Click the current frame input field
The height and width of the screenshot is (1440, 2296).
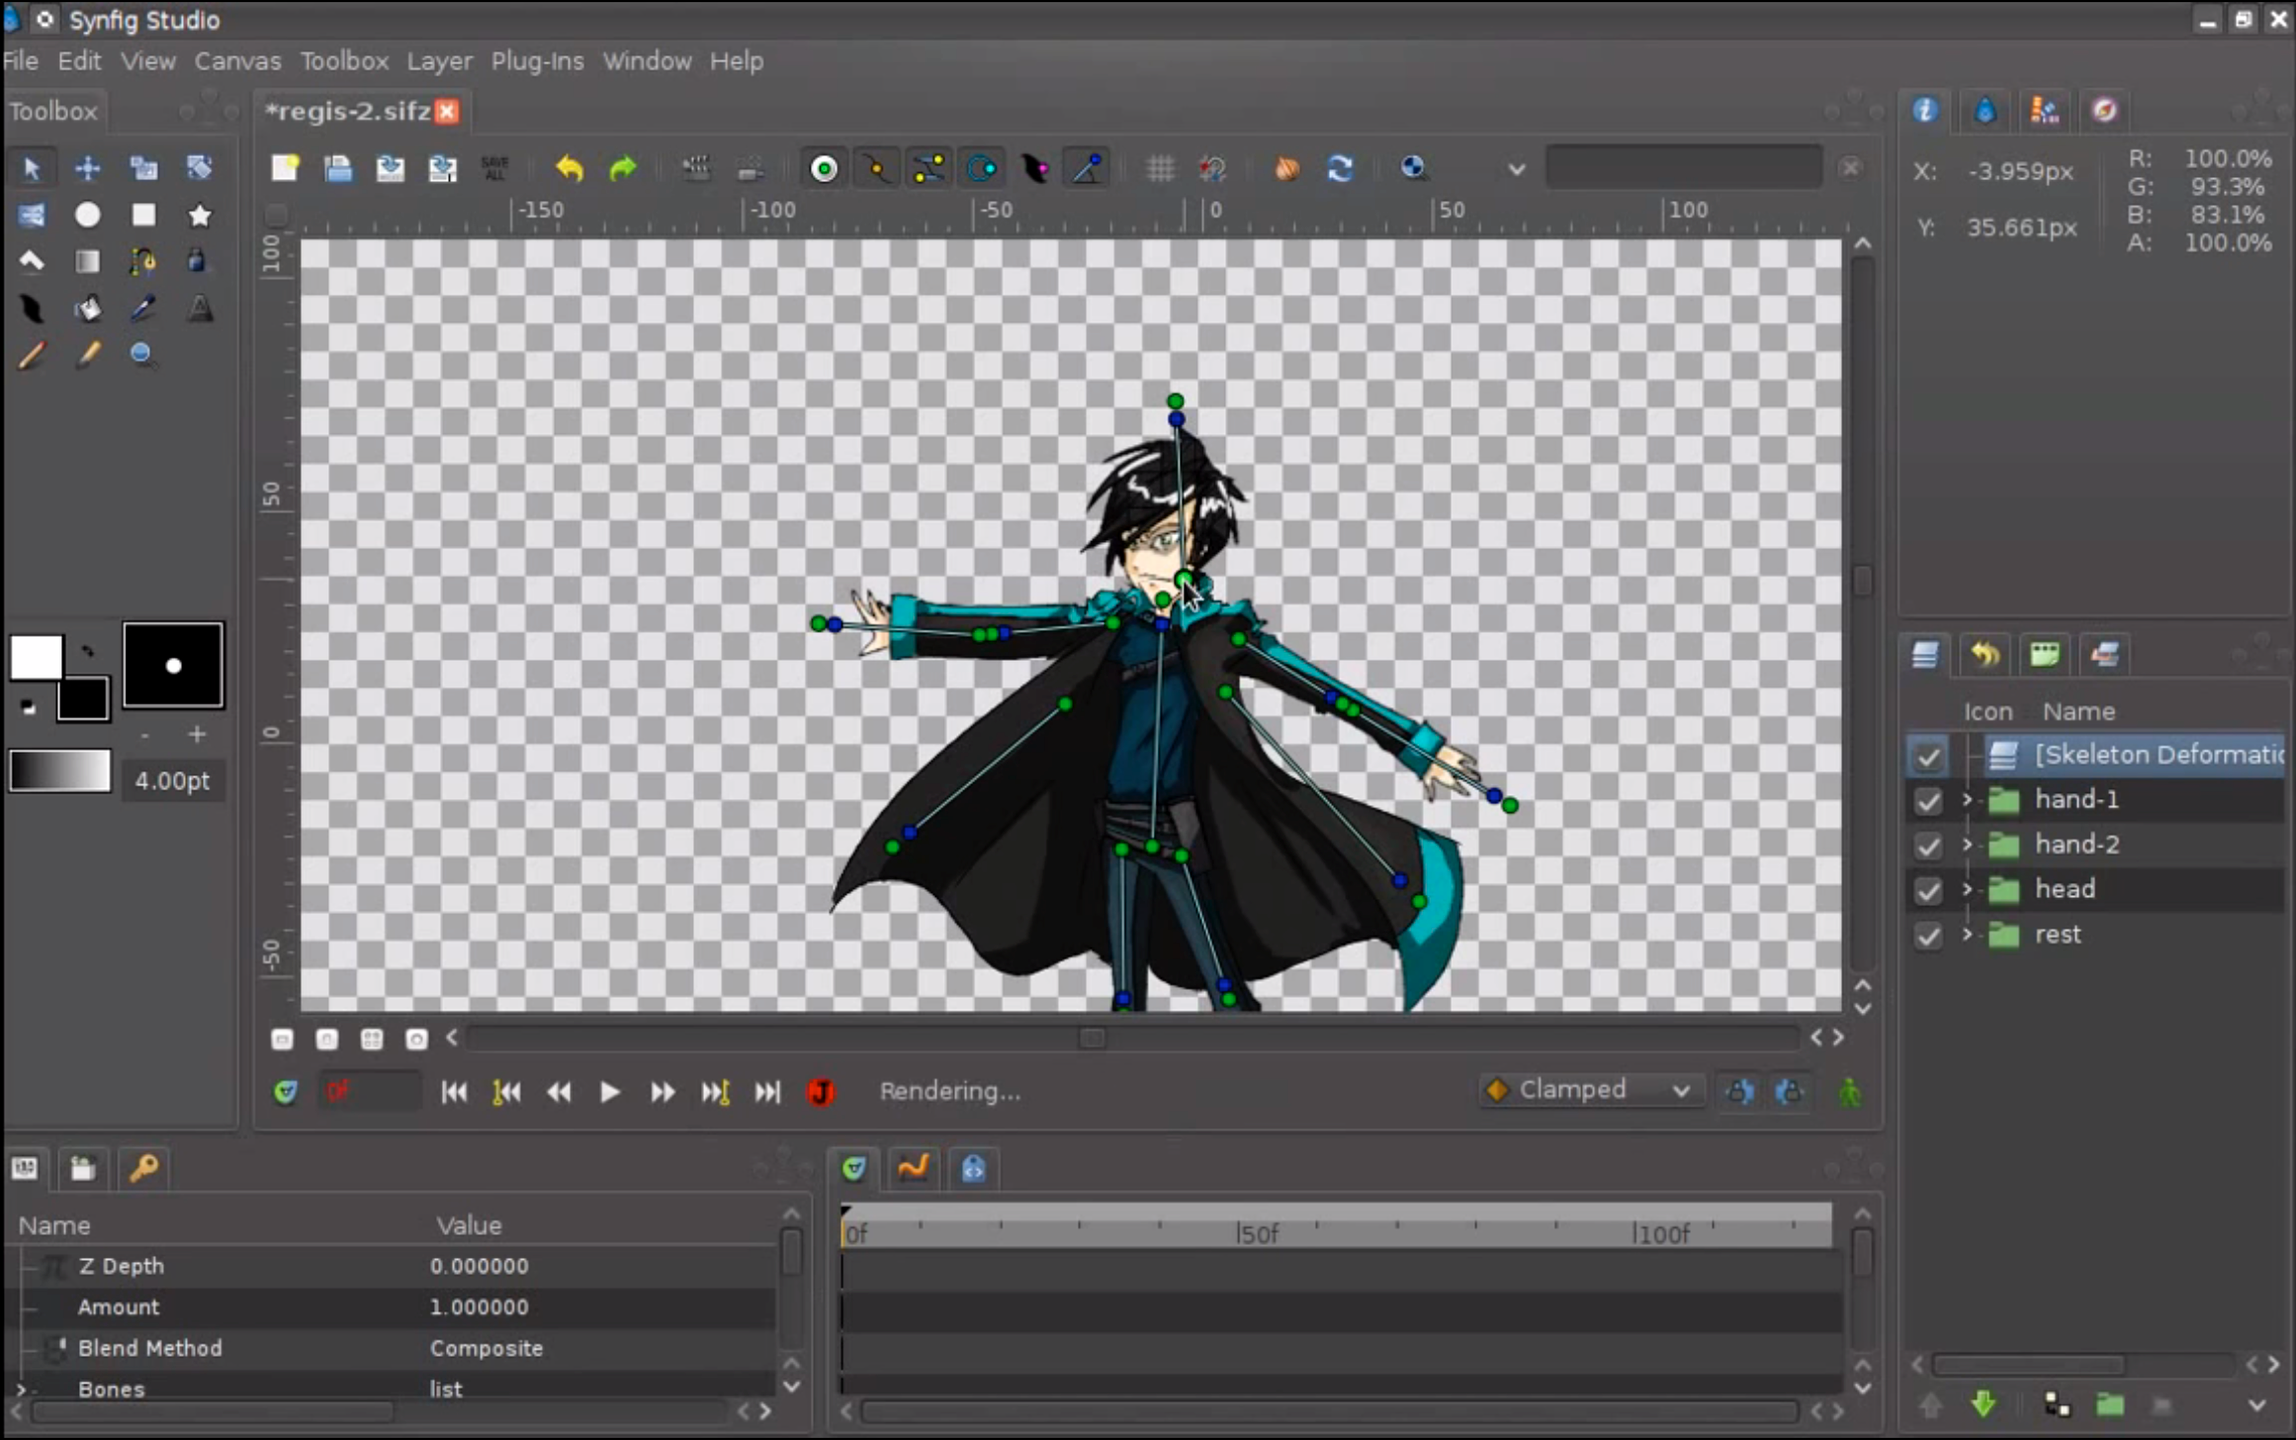tap(369, 1091)
